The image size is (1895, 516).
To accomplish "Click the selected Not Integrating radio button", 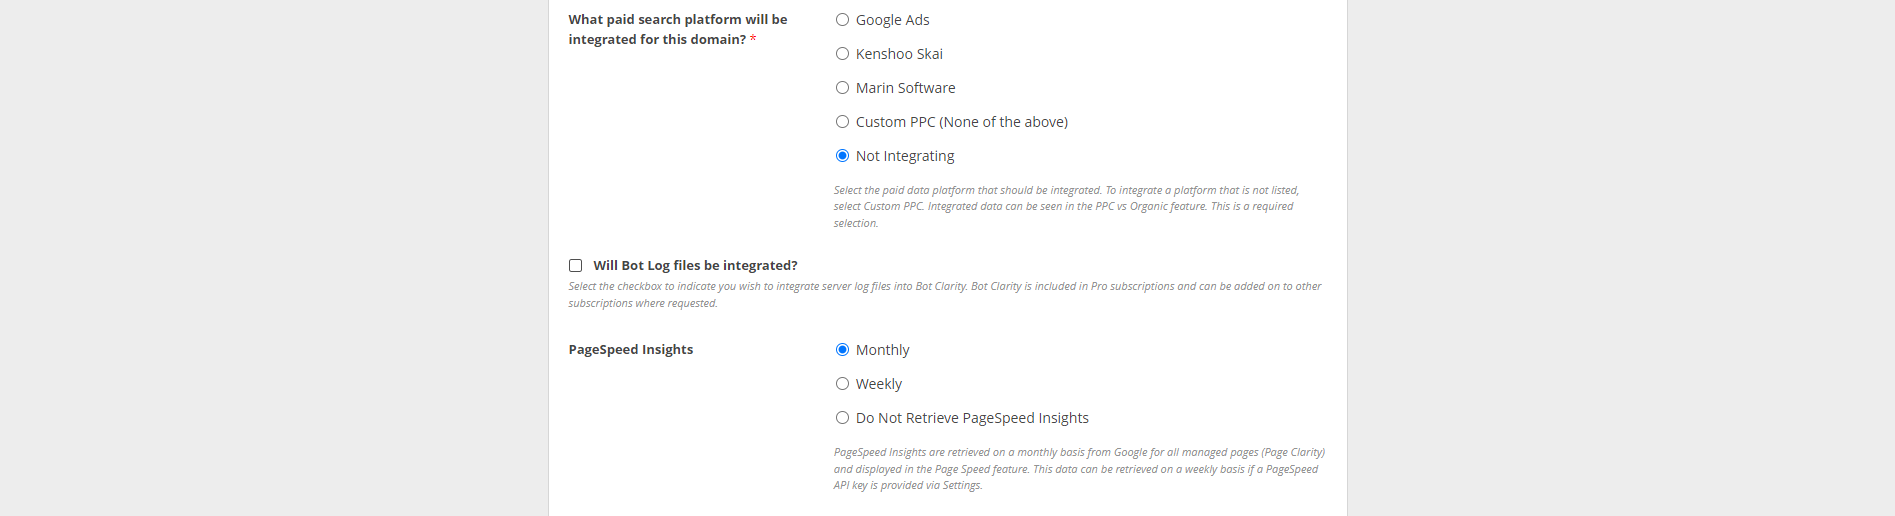I will click(x=842, y=156).
